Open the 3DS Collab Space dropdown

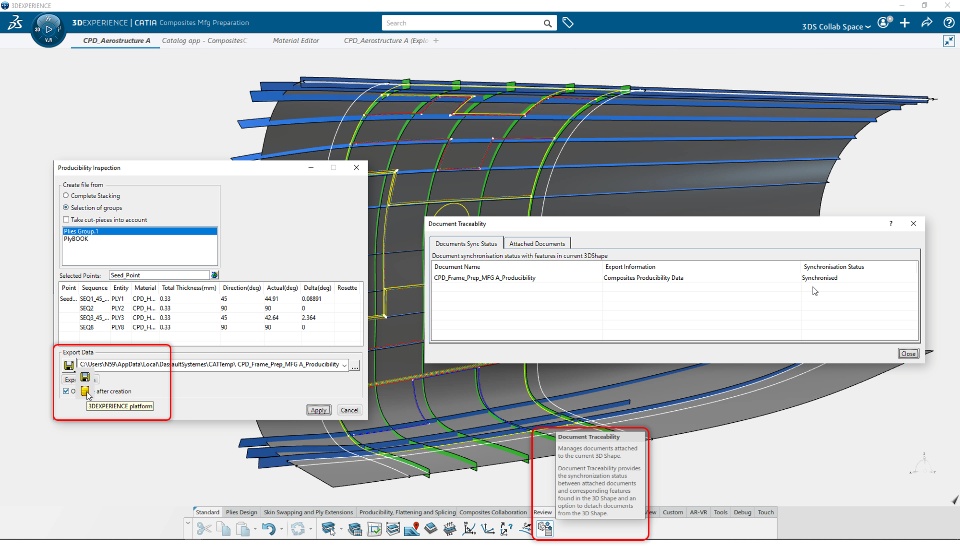pos(836,26)
